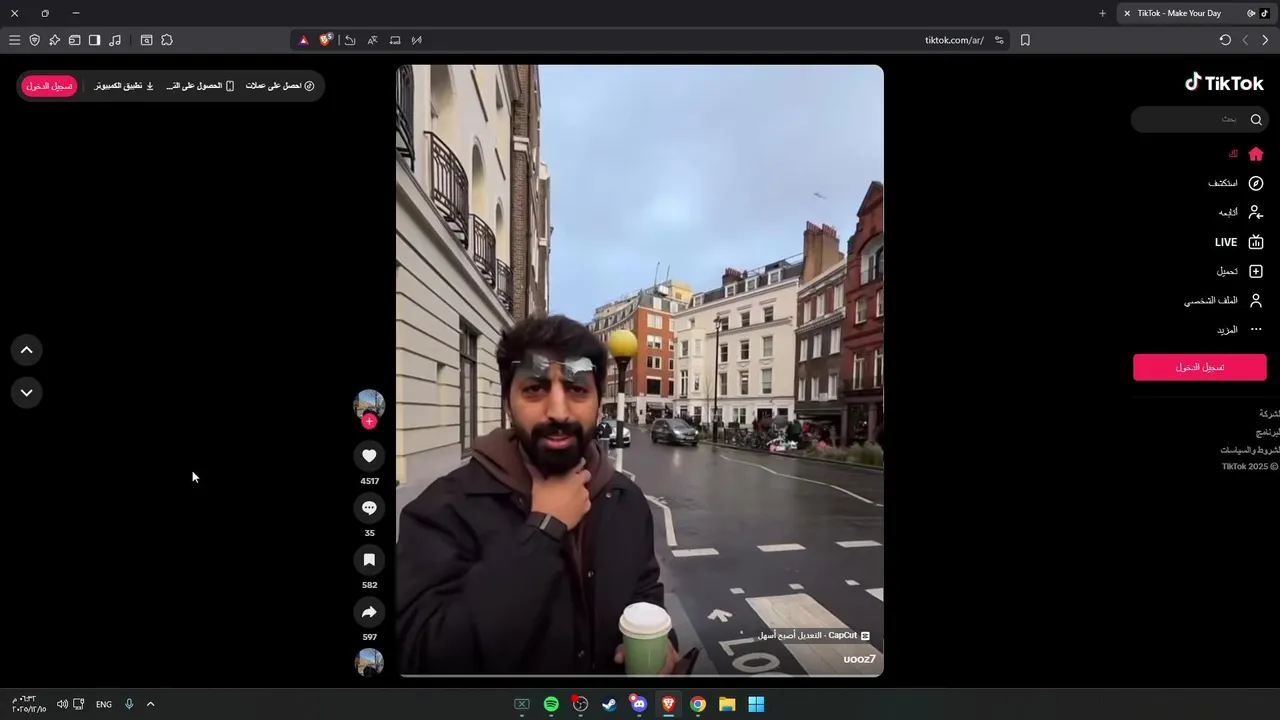Open Spotify from the taskbar
The height and width of the screenshot is (720, 1280).
tap(551, 704)
